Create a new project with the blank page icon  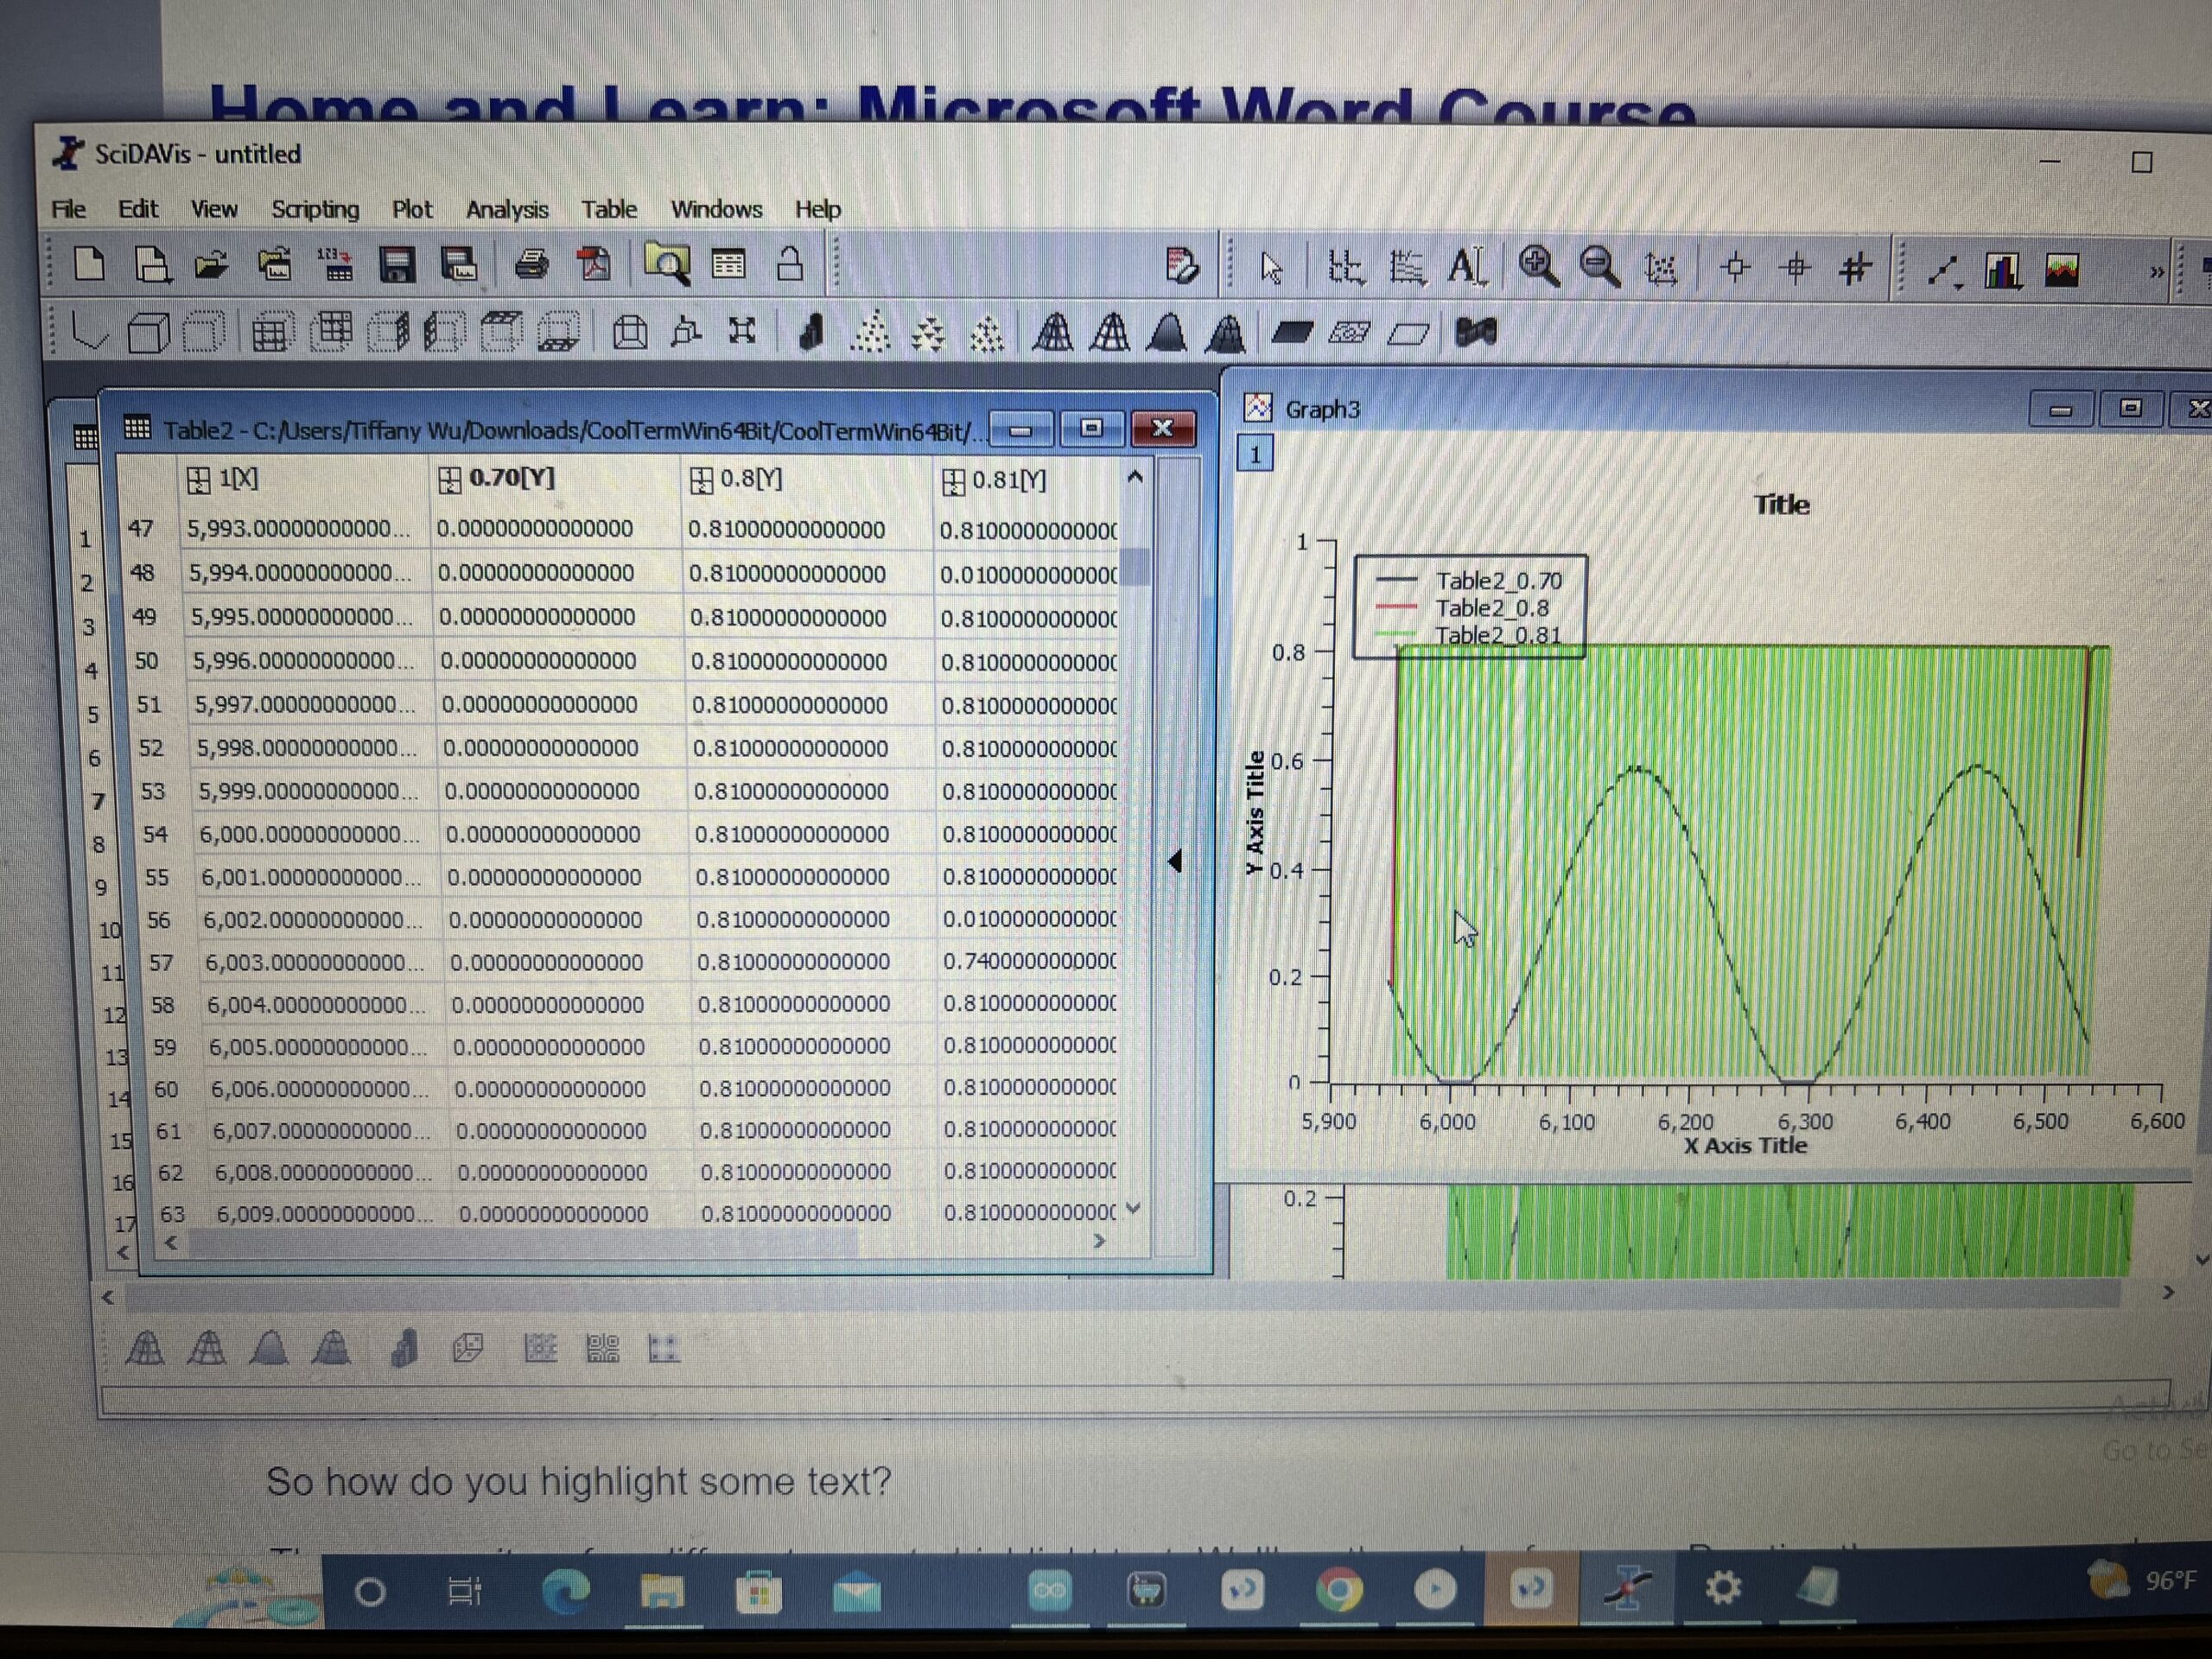91,265
